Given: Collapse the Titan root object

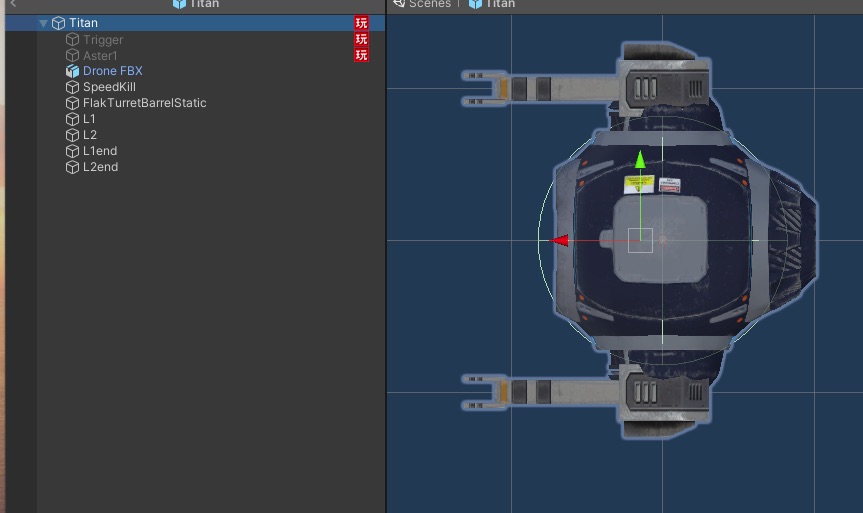Looking at the screenshot, I should coord(43,23).
